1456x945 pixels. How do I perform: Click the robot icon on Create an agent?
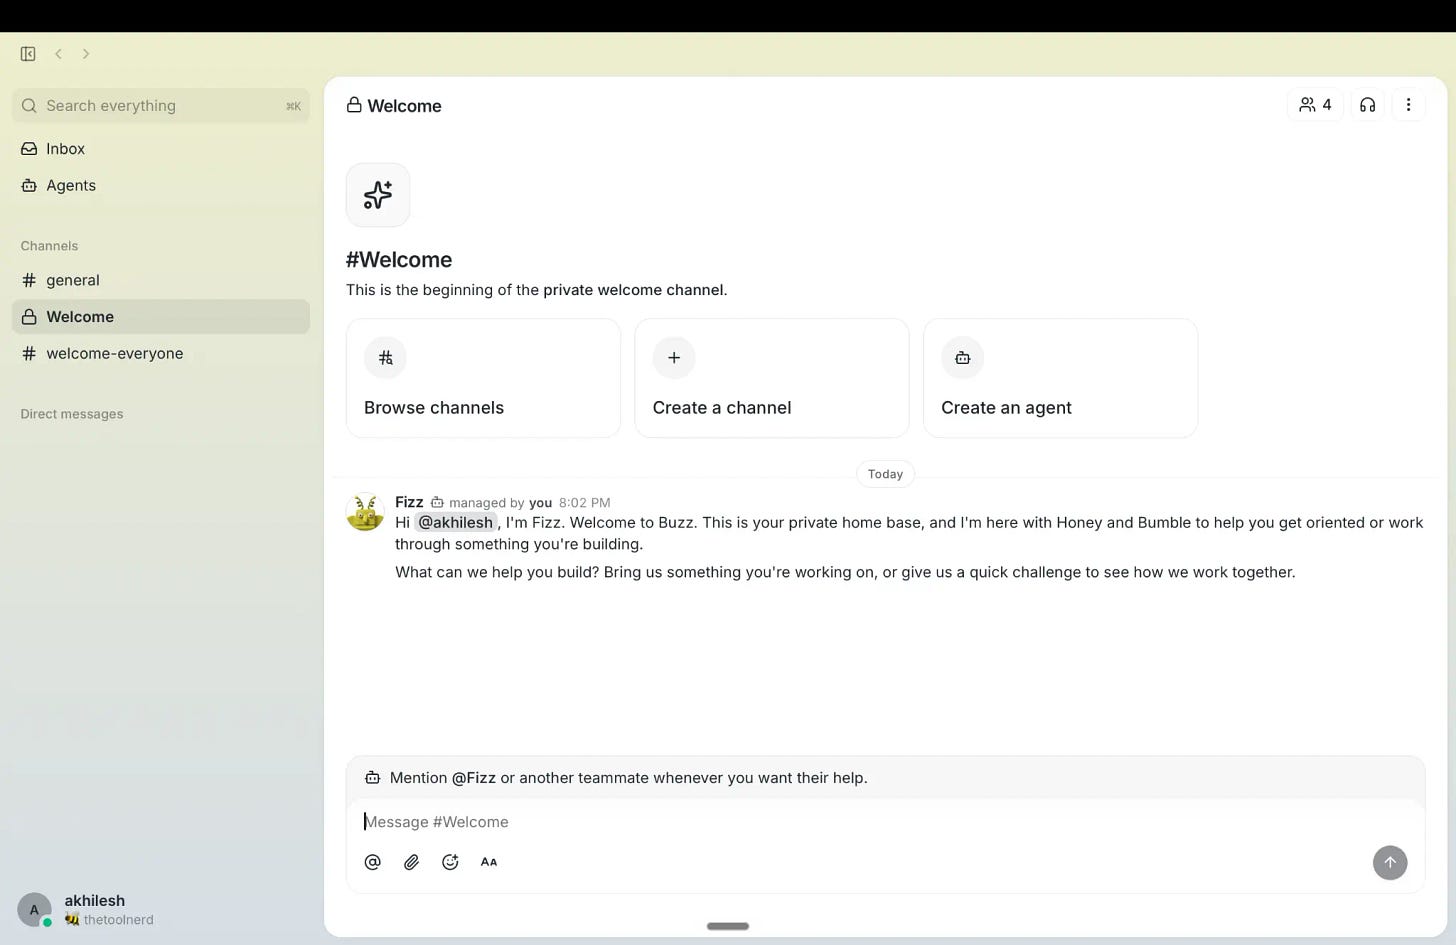tap(962, 358)
